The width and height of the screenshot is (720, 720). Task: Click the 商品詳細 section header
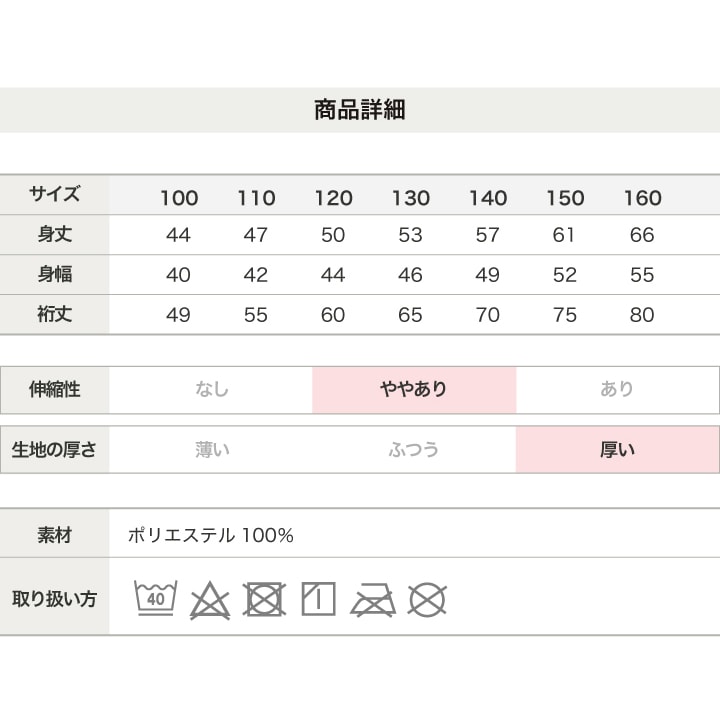coord(360,110)
